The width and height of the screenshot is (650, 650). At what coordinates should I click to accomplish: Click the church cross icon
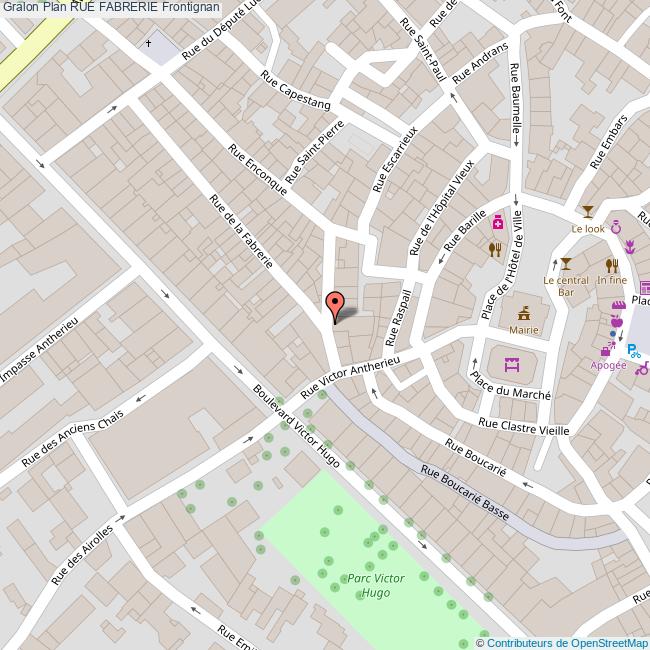pyautogui.click(x=151, y=43)
